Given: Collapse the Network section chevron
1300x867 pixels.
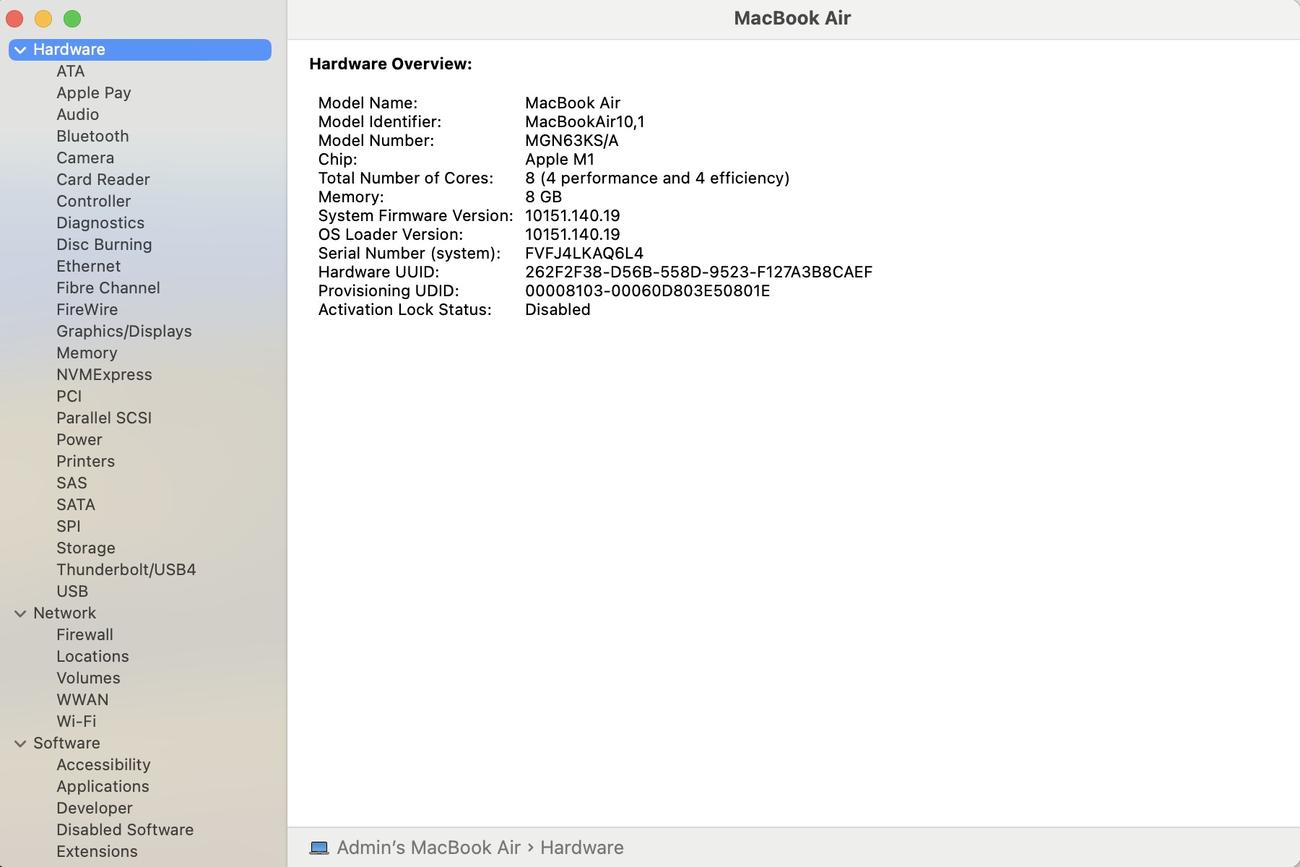Looking at the screenshot, I should point(20,614).
